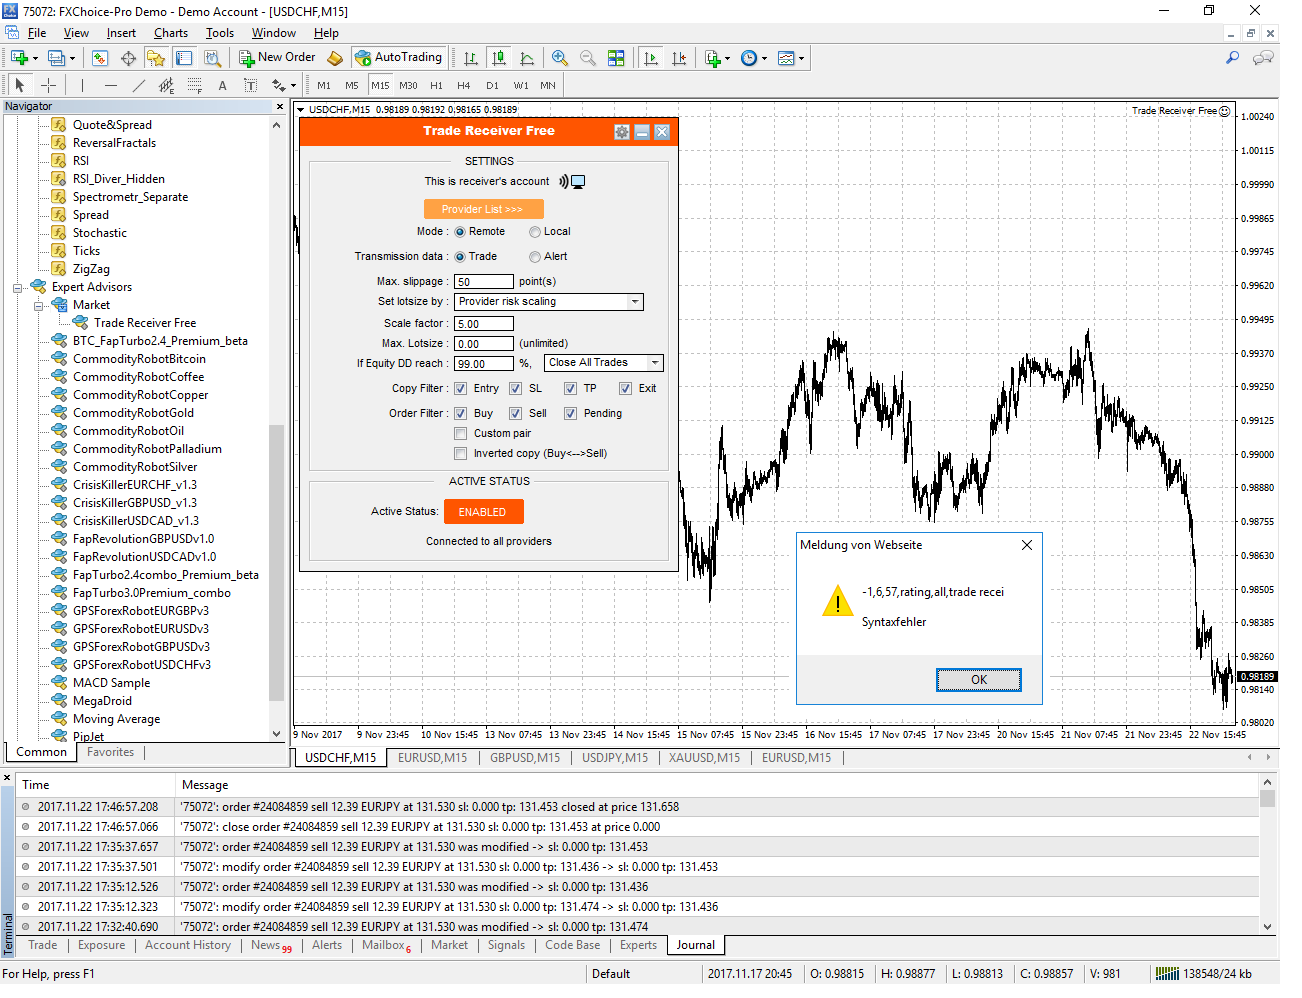Open the Strategy Tester icon
Screen dimensions: 1302x998
[212, 58]
